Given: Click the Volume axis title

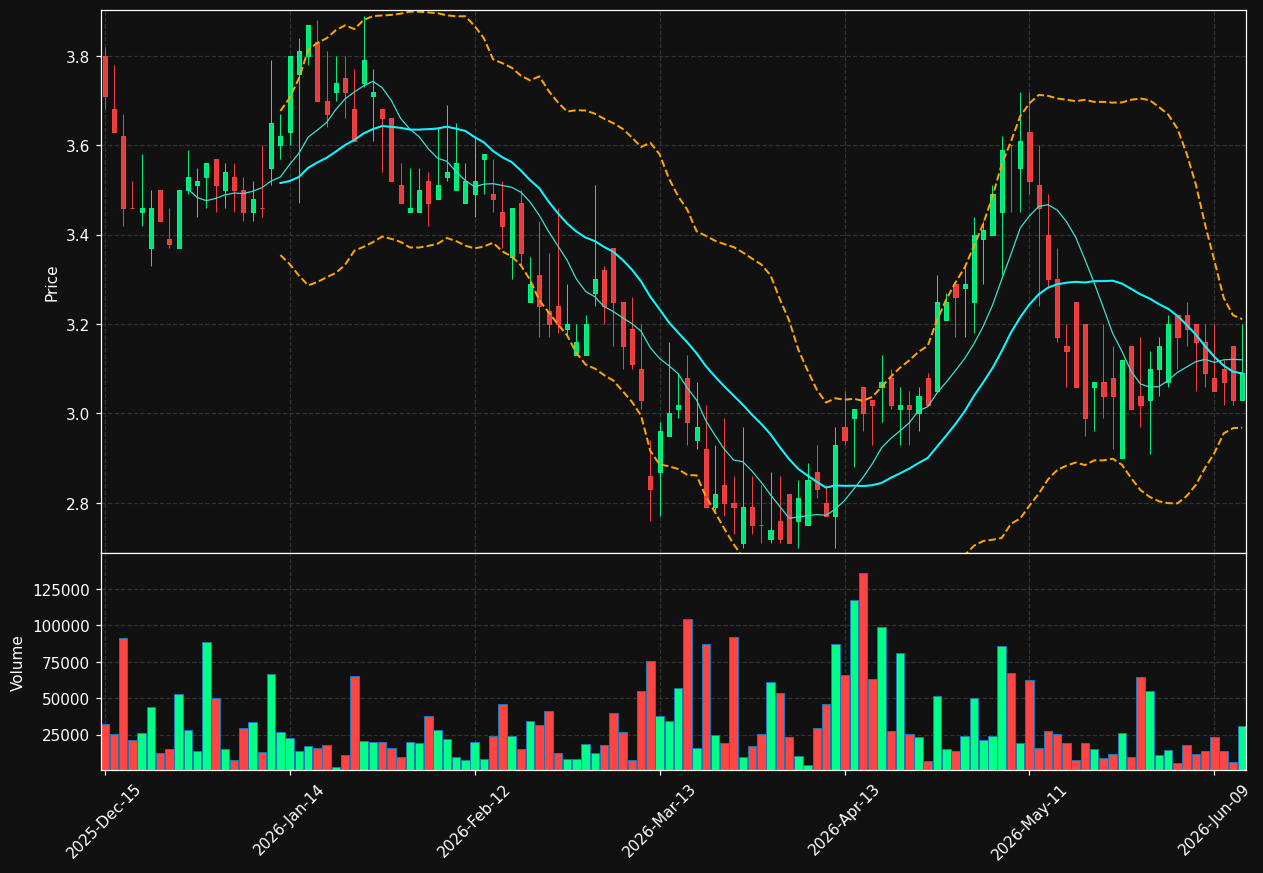Looking at the screenshot, I should (18, 663).
